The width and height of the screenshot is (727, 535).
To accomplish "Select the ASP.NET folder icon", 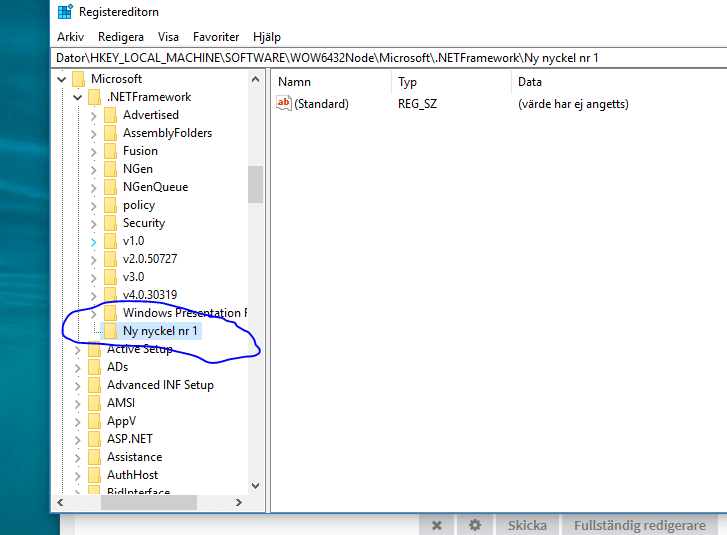I will click(94, 439).
